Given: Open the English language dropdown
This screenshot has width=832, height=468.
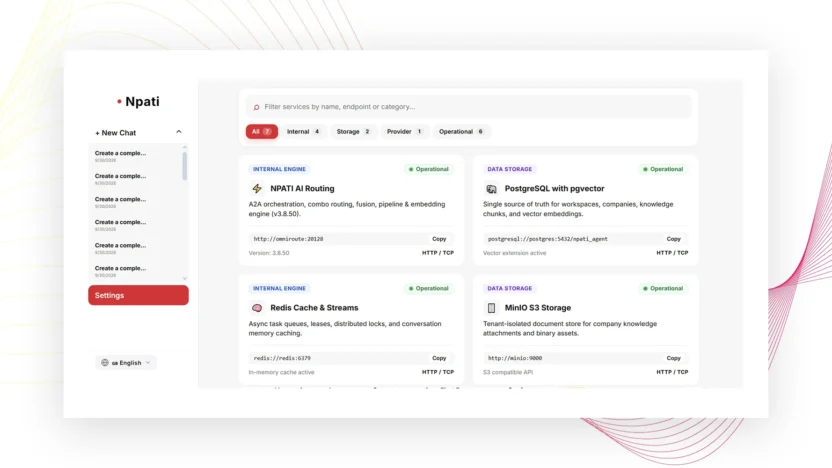Looking at the screenshot, I should [126, 362].
